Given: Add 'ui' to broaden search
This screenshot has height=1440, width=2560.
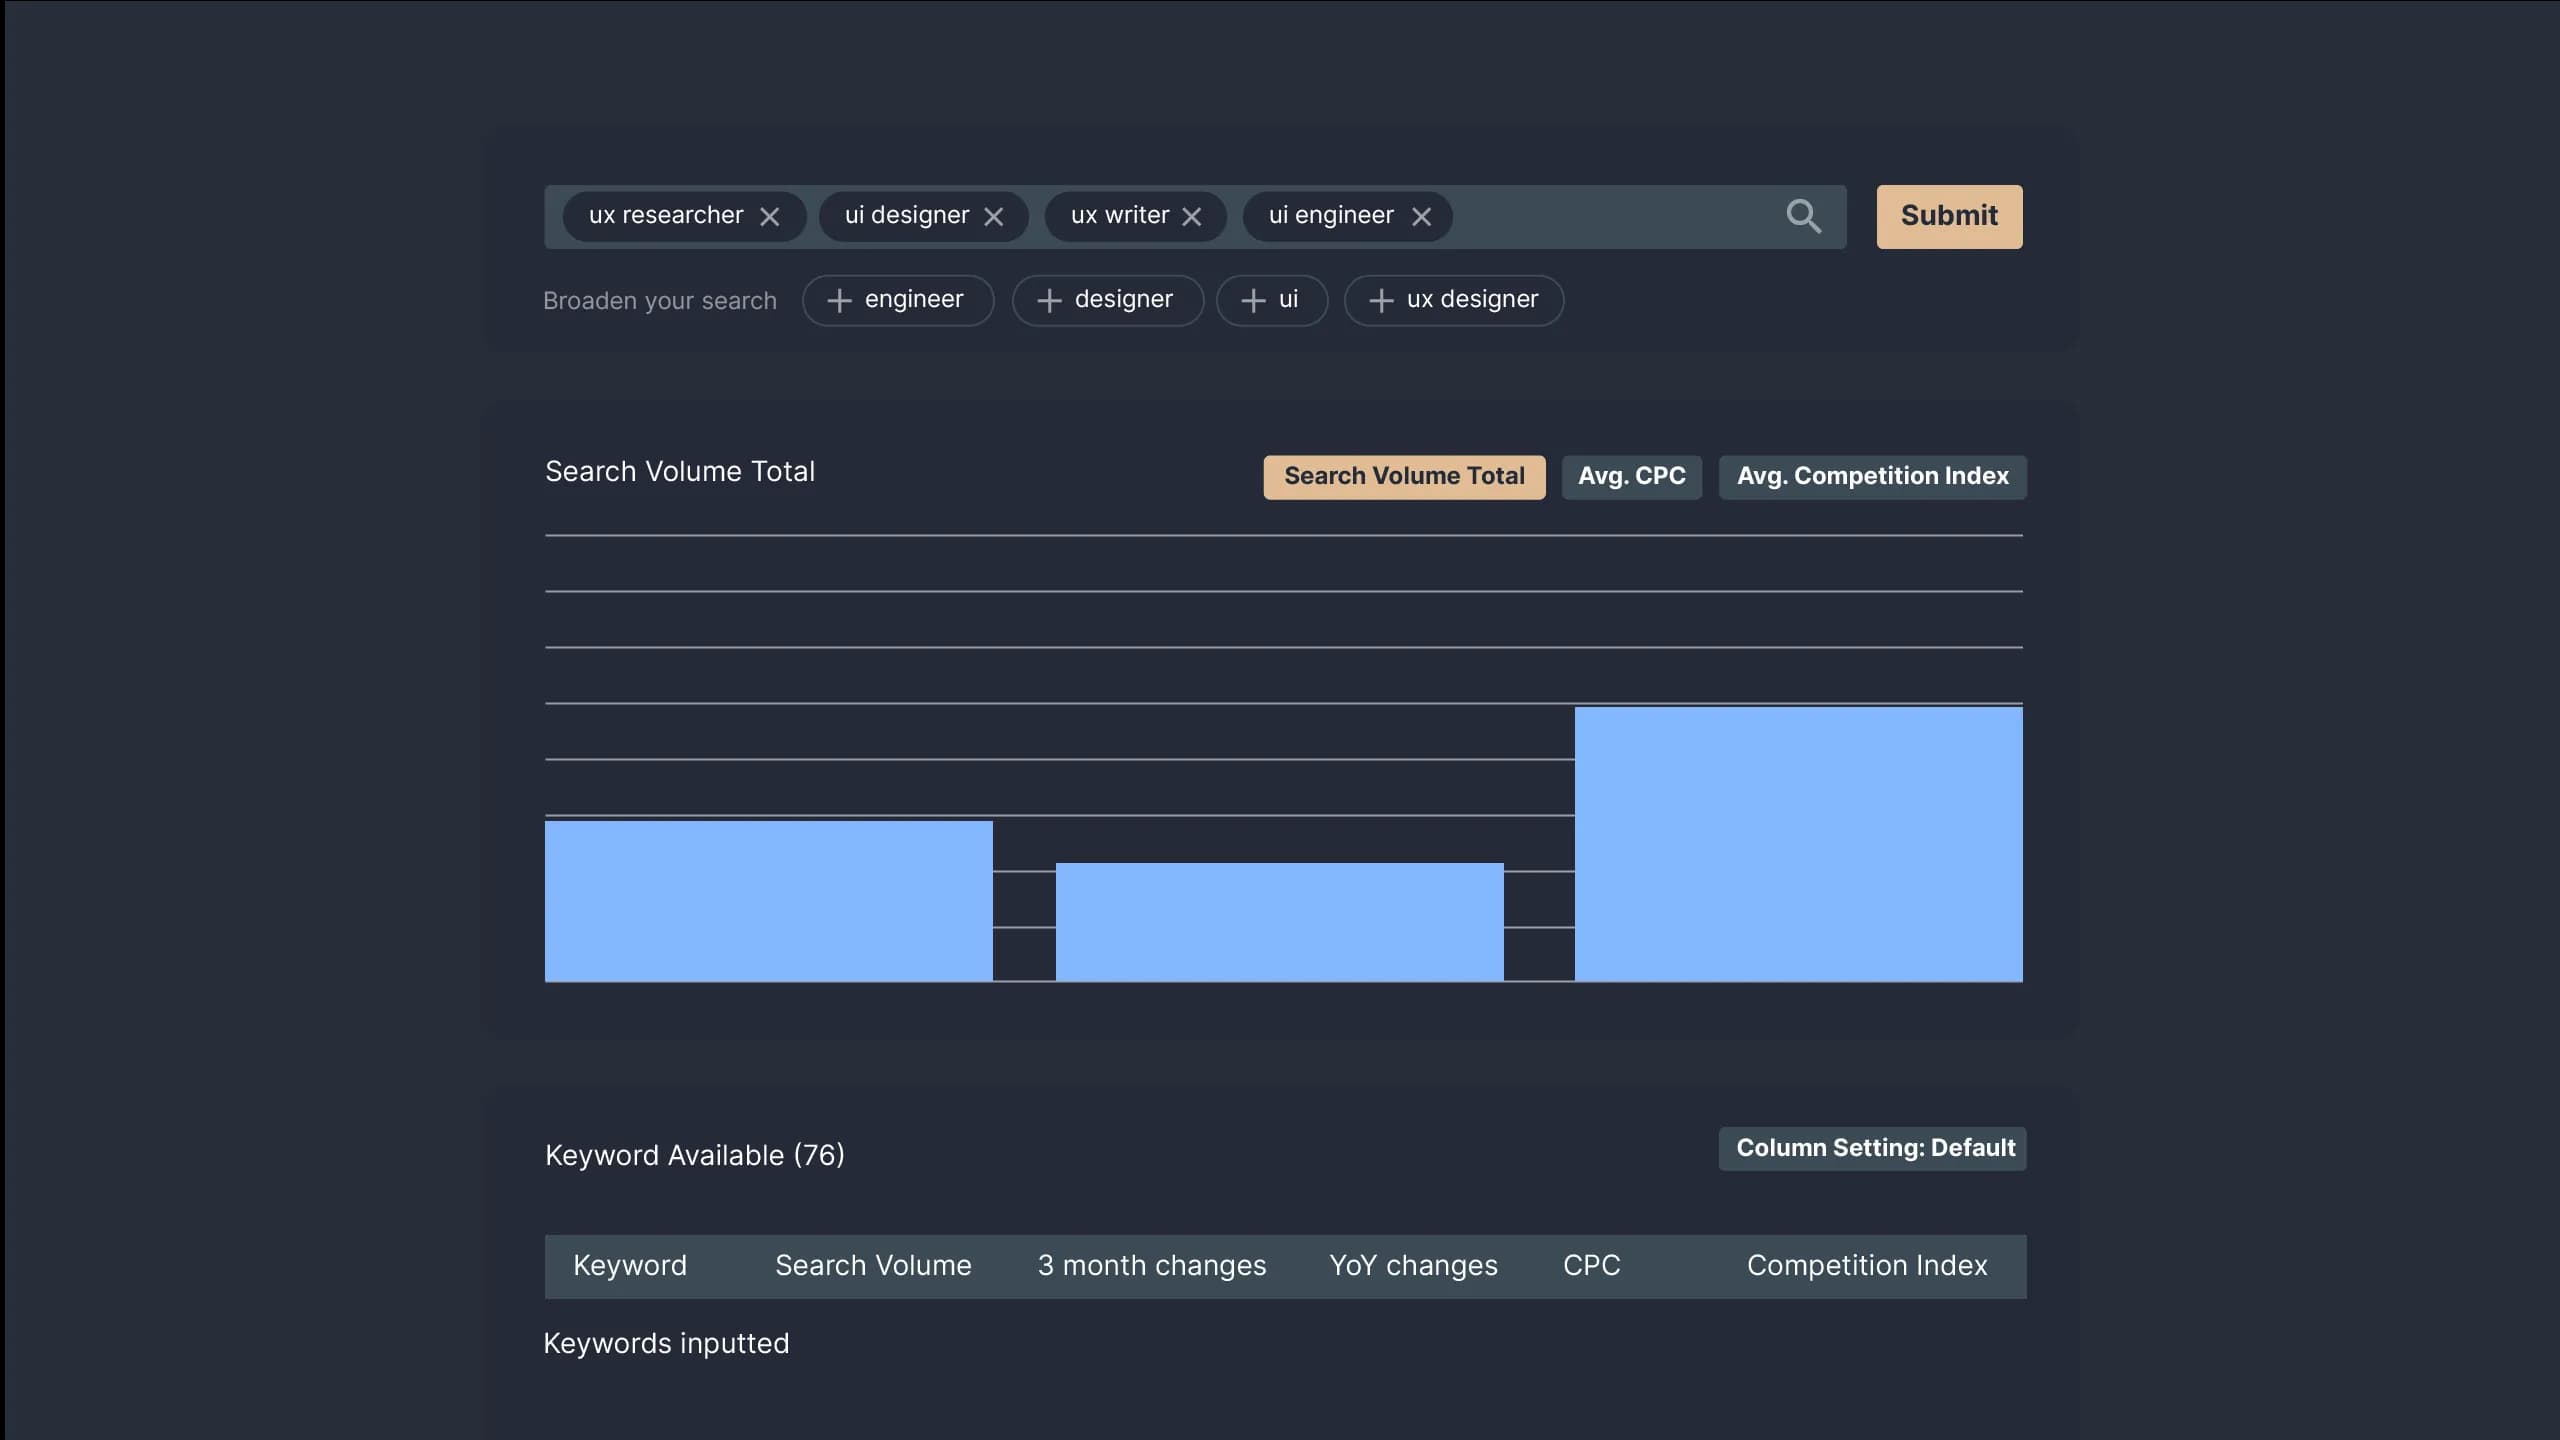Looking at the screenshot, I should pyautogui.click(x=1271, y=299).
